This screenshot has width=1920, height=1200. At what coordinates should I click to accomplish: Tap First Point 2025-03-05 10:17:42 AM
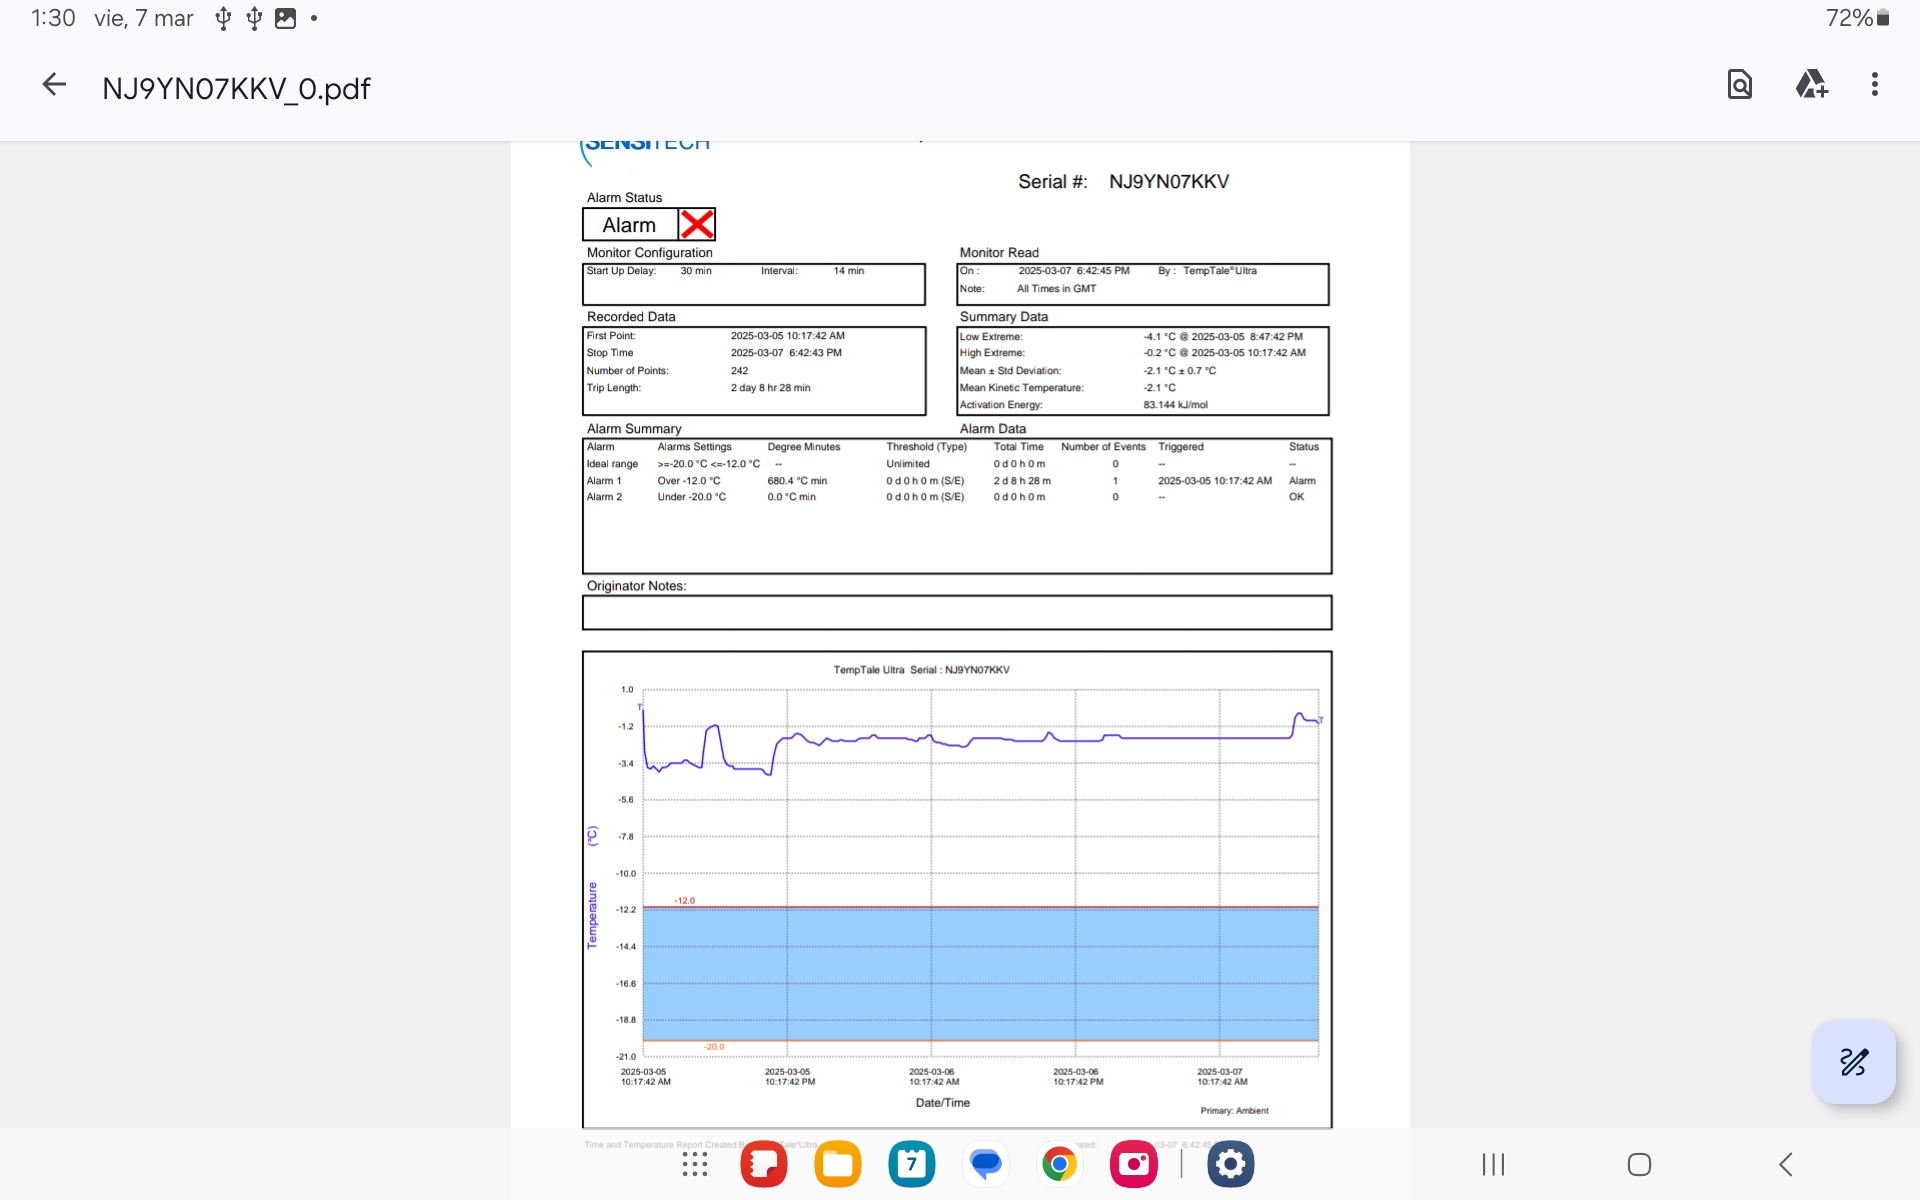787,336
